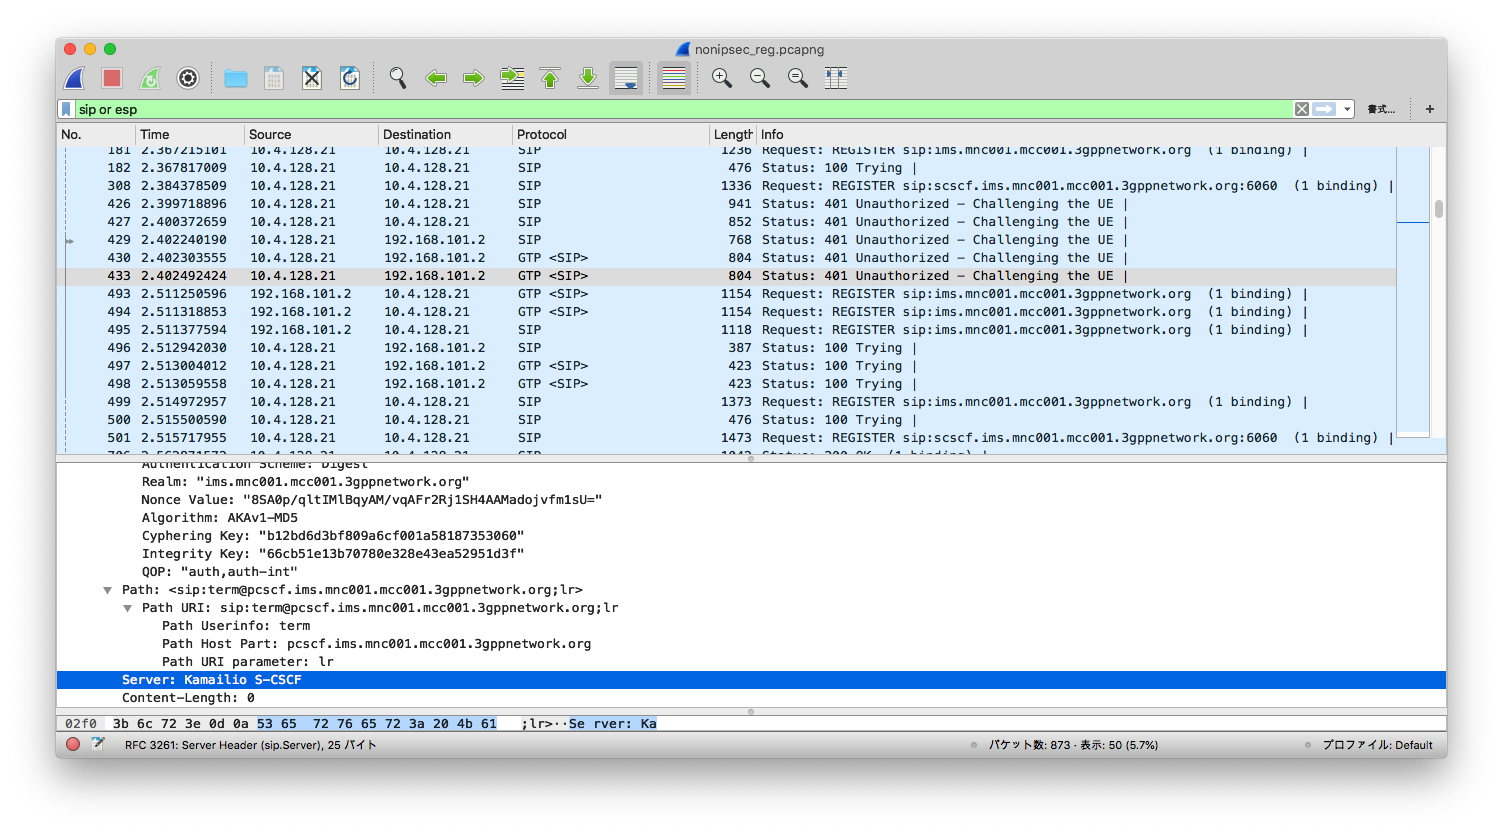Screen dimensions: 1503x832
Task: Zoom out the packet text
Action: click(x=760, y=78)
